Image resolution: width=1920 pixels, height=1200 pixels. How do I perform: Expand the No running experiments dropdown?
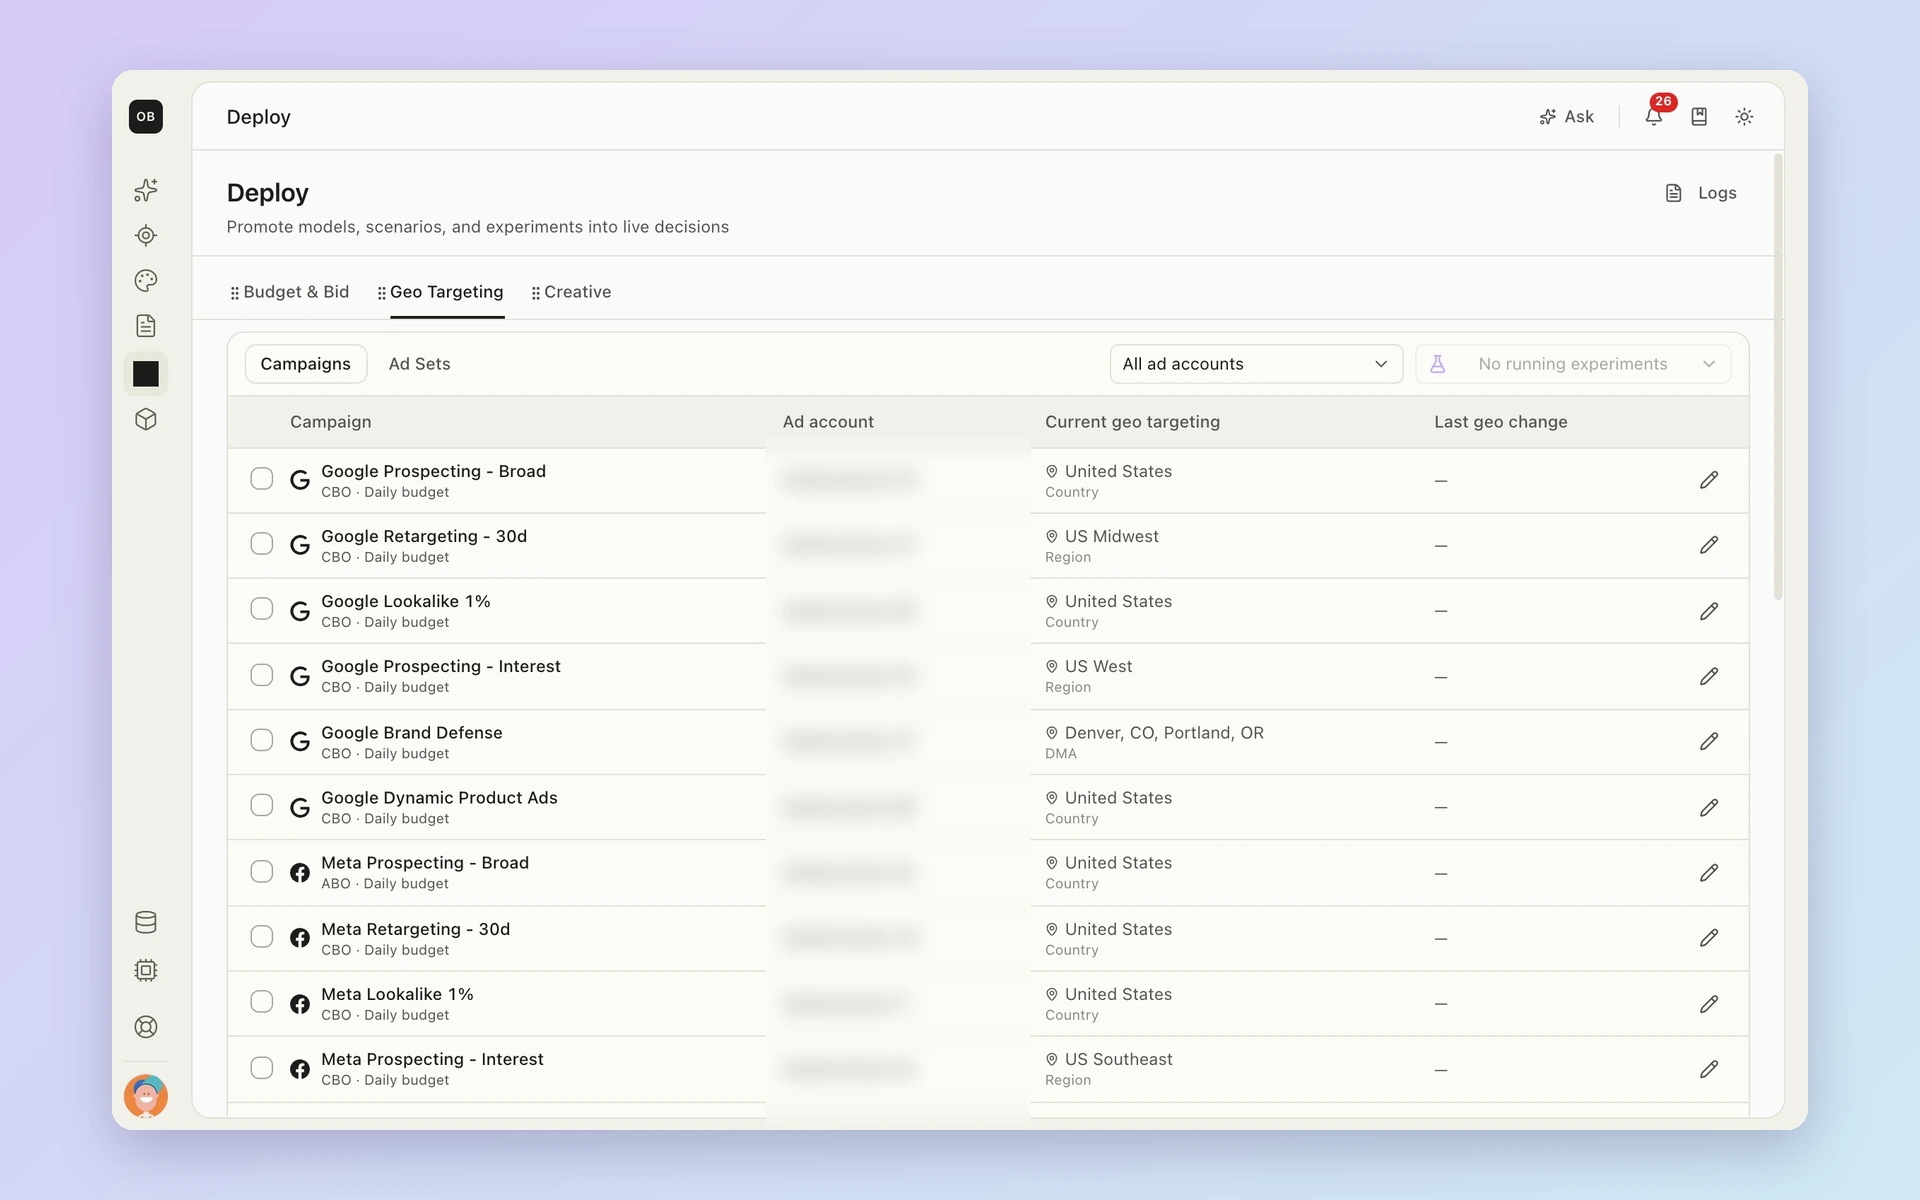[1573, 364]
